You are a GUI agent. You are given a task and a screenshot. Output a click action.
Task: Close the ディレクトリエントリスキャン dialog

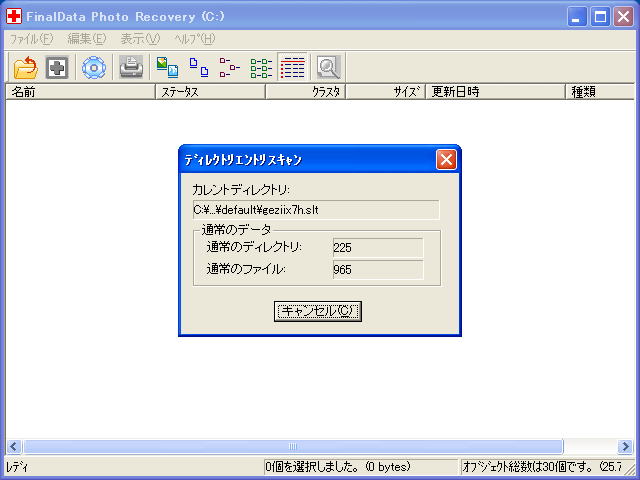pos(446,160)
